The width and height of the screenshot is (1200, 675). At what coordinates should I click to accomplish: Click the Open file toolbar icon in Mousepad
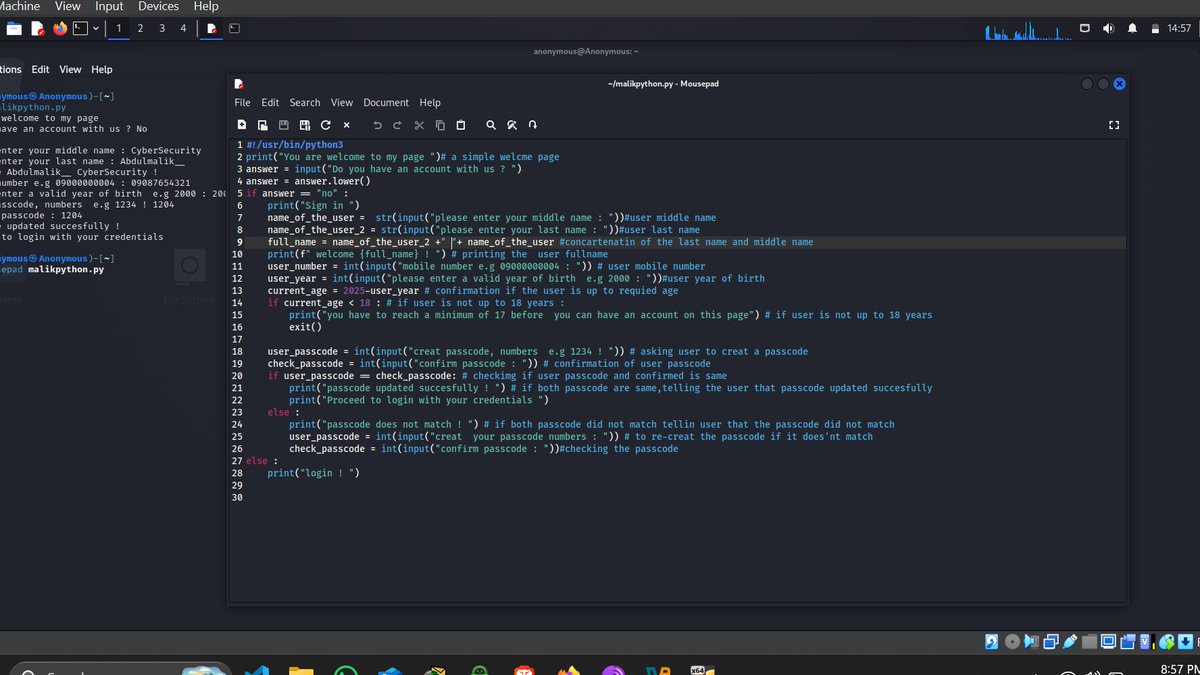[x=262, y=125]
